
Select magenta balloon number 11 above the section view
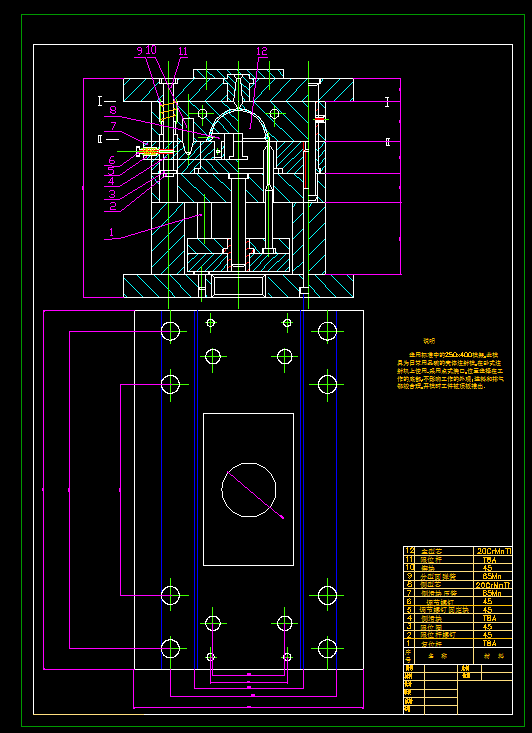183,51
